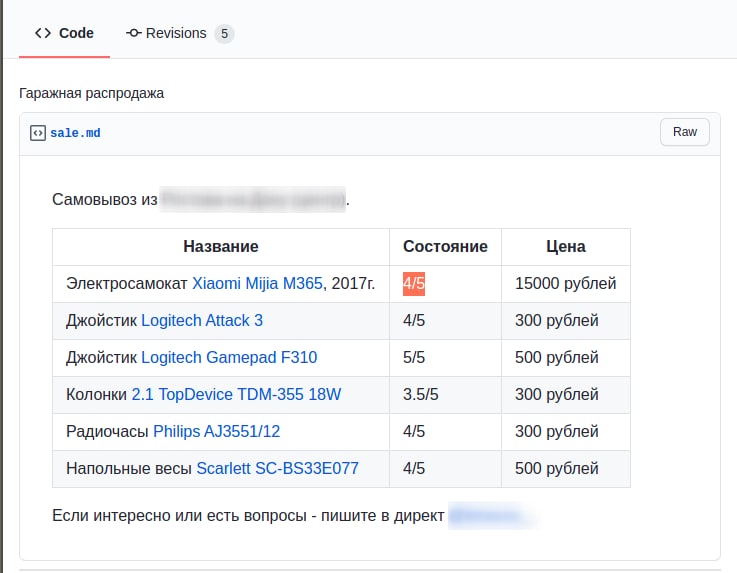Open the Philips AJ3551/12 link

(217, 432)
